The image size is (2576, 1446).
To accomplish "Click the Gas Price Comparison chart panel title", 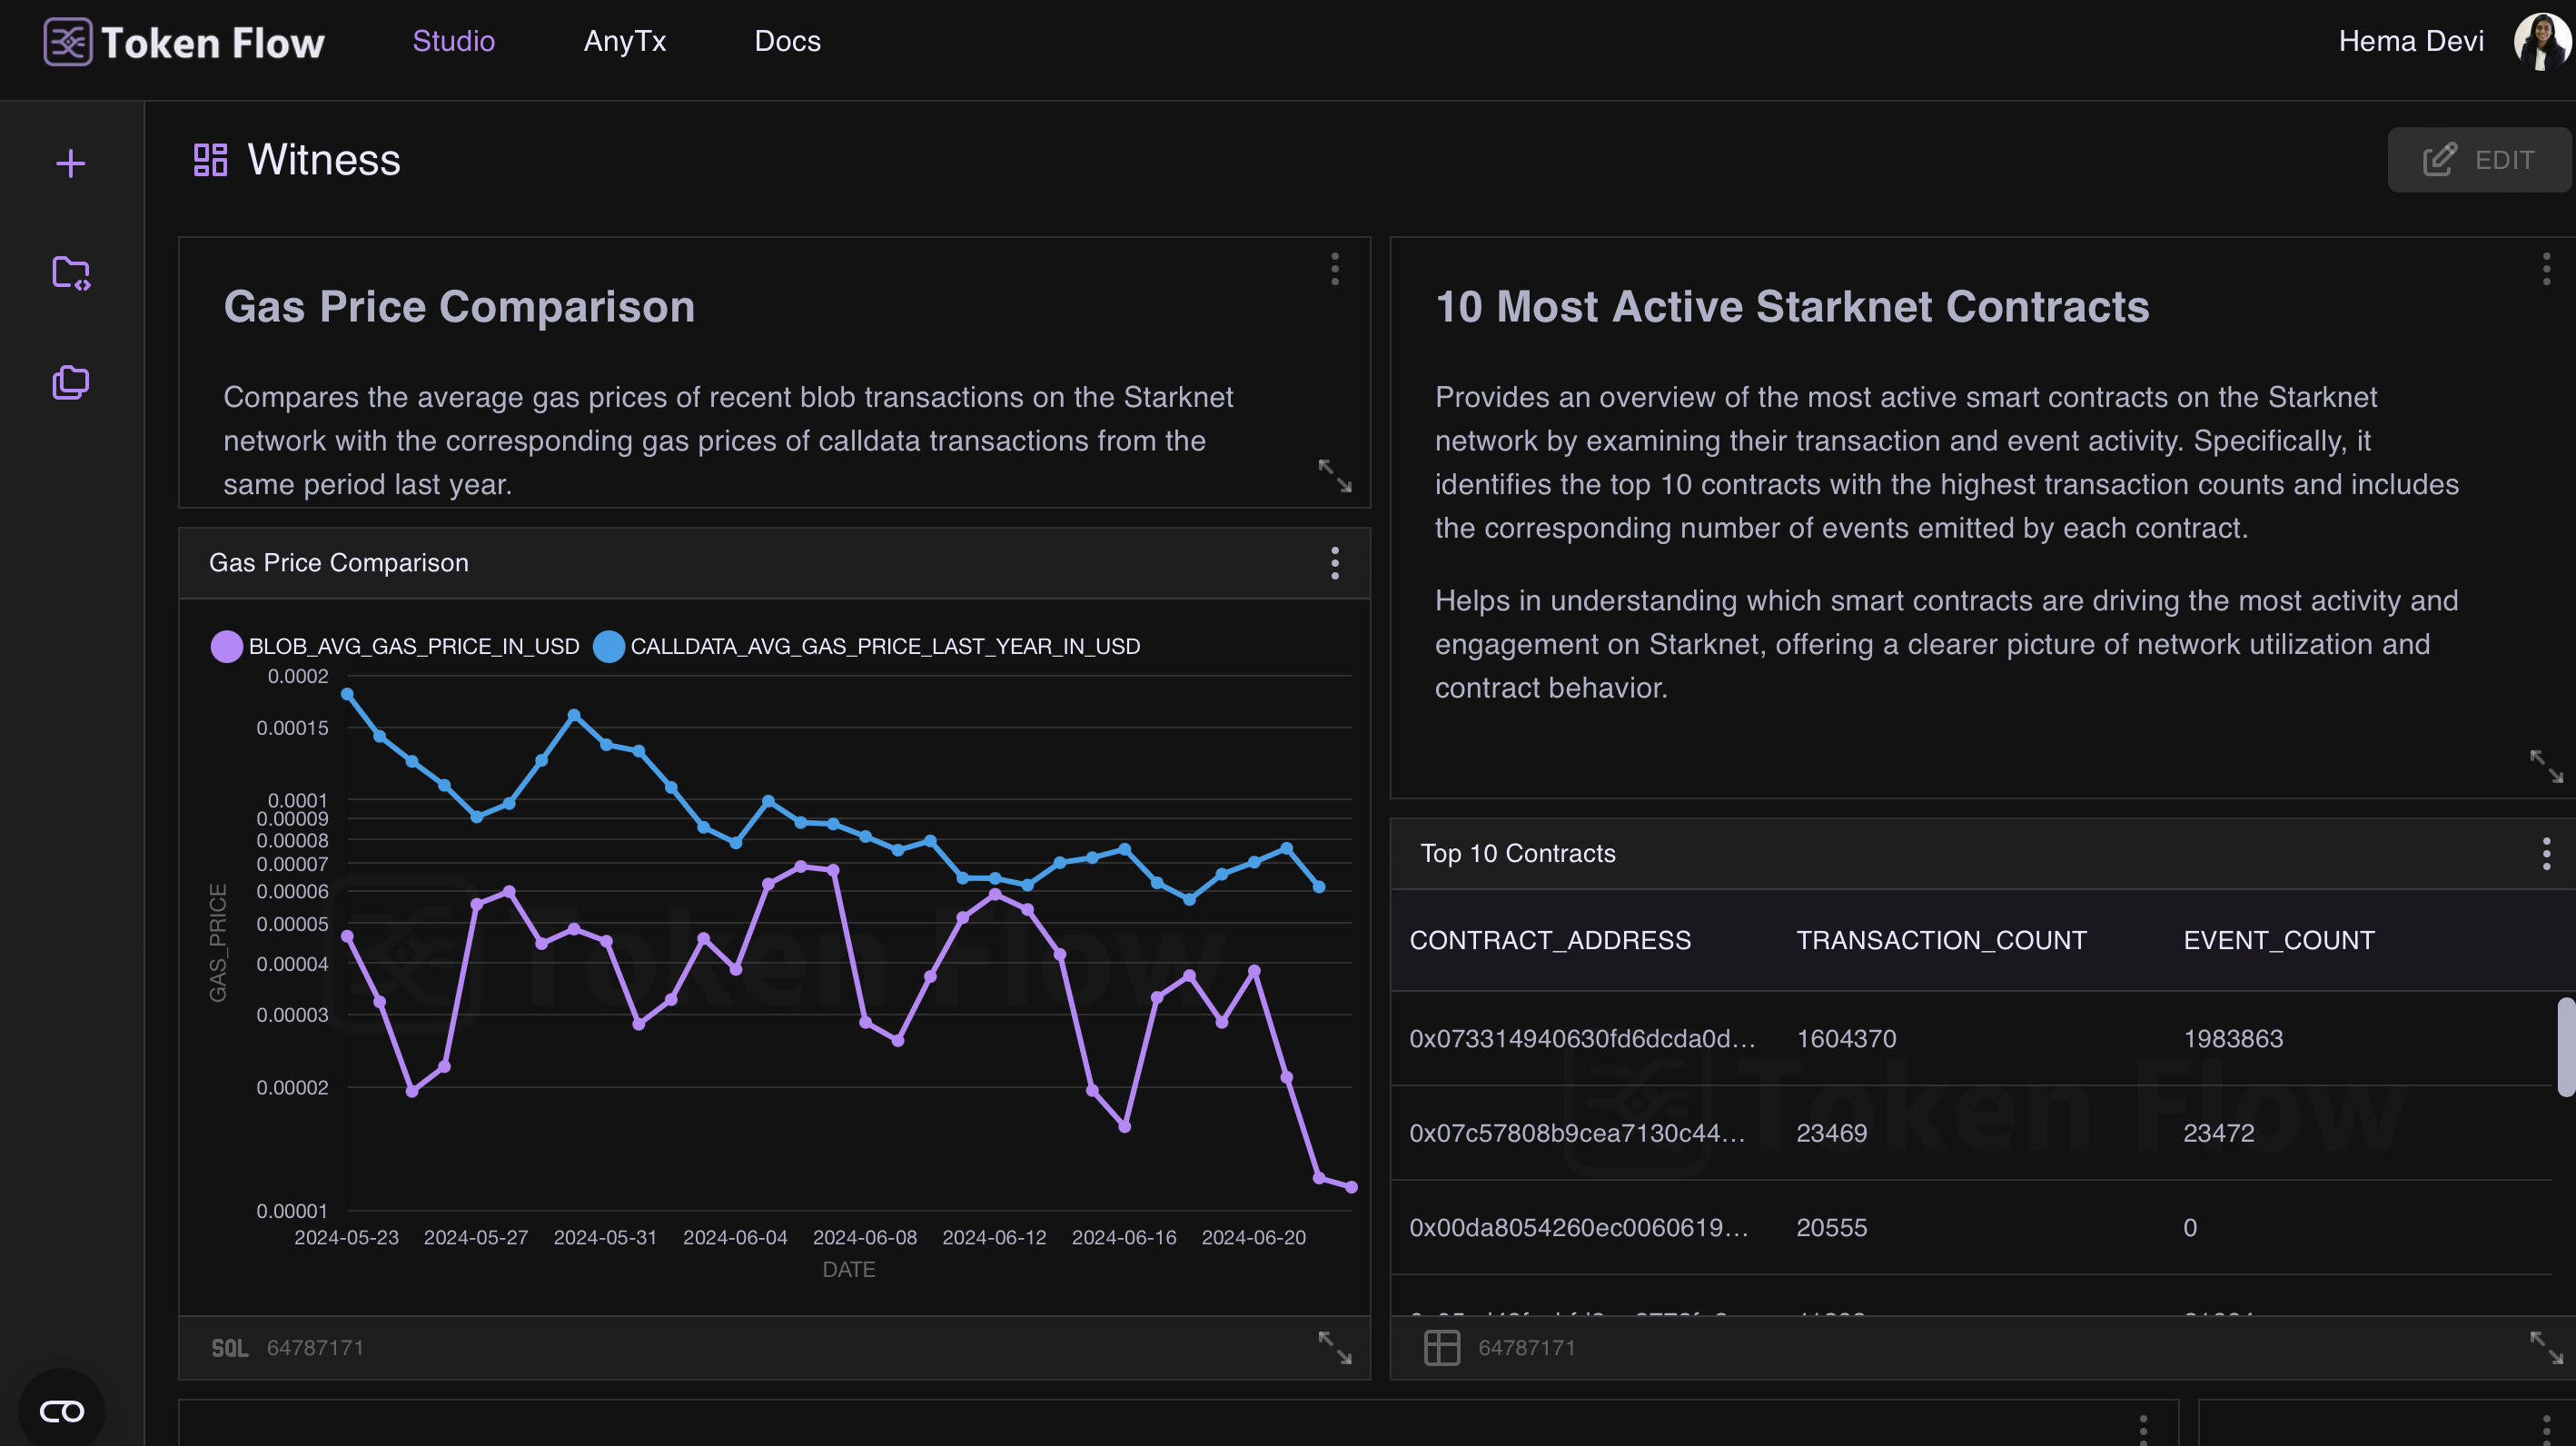I will [338, 563].
